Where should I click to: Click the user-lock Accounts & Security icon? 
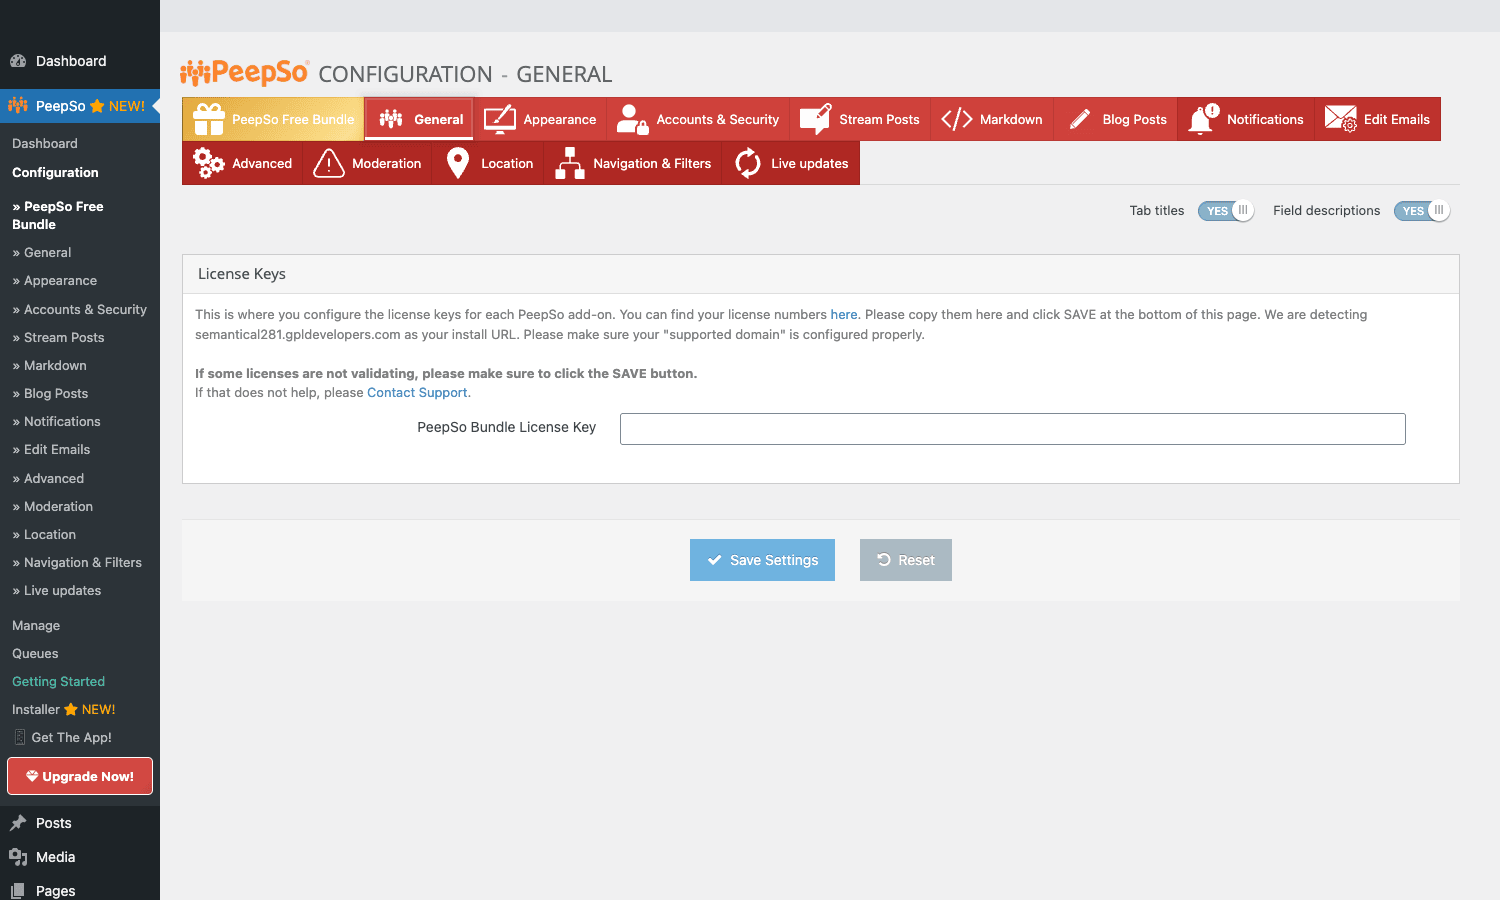(x=632, y=119)
